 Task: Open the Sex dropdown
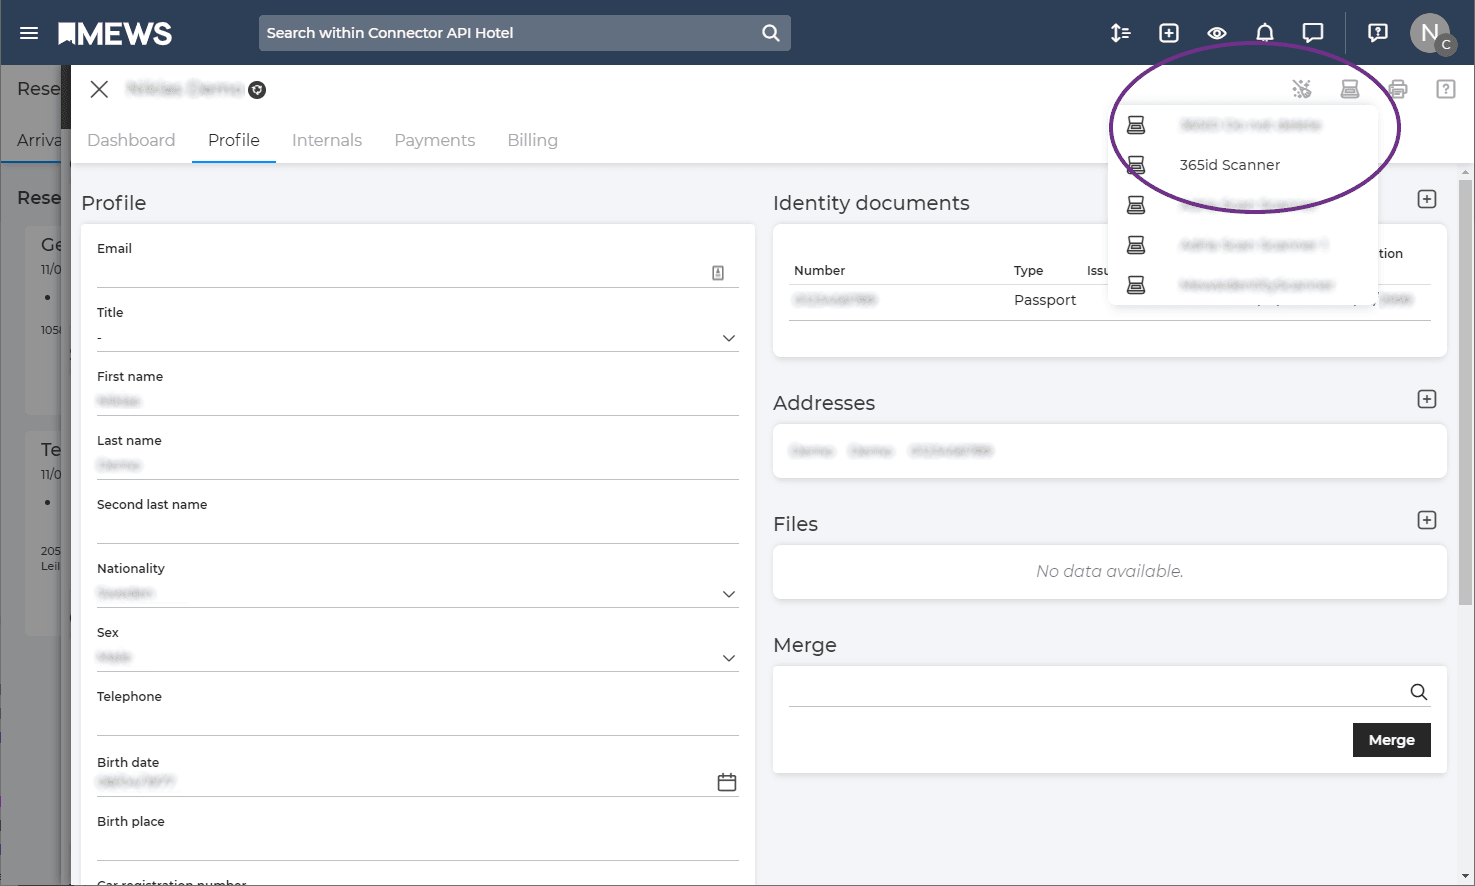point(728,658)
